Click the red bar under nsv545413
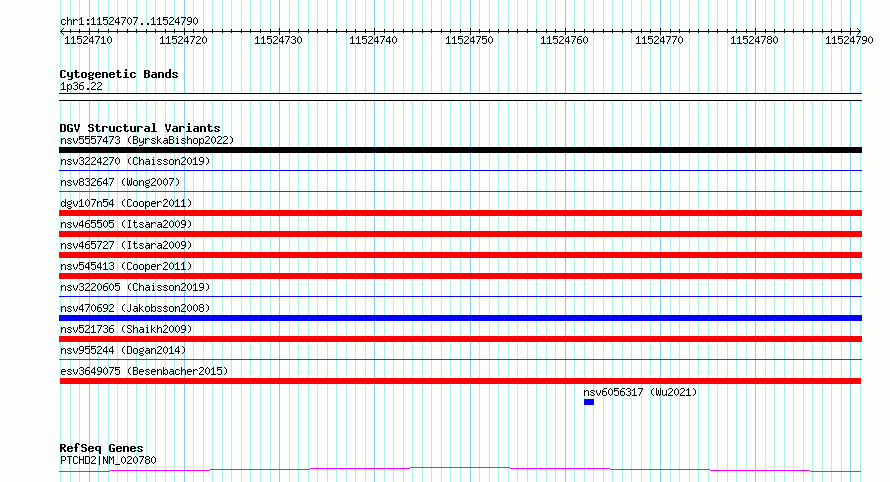The image size is (890, 482). (x=460, y=276)
